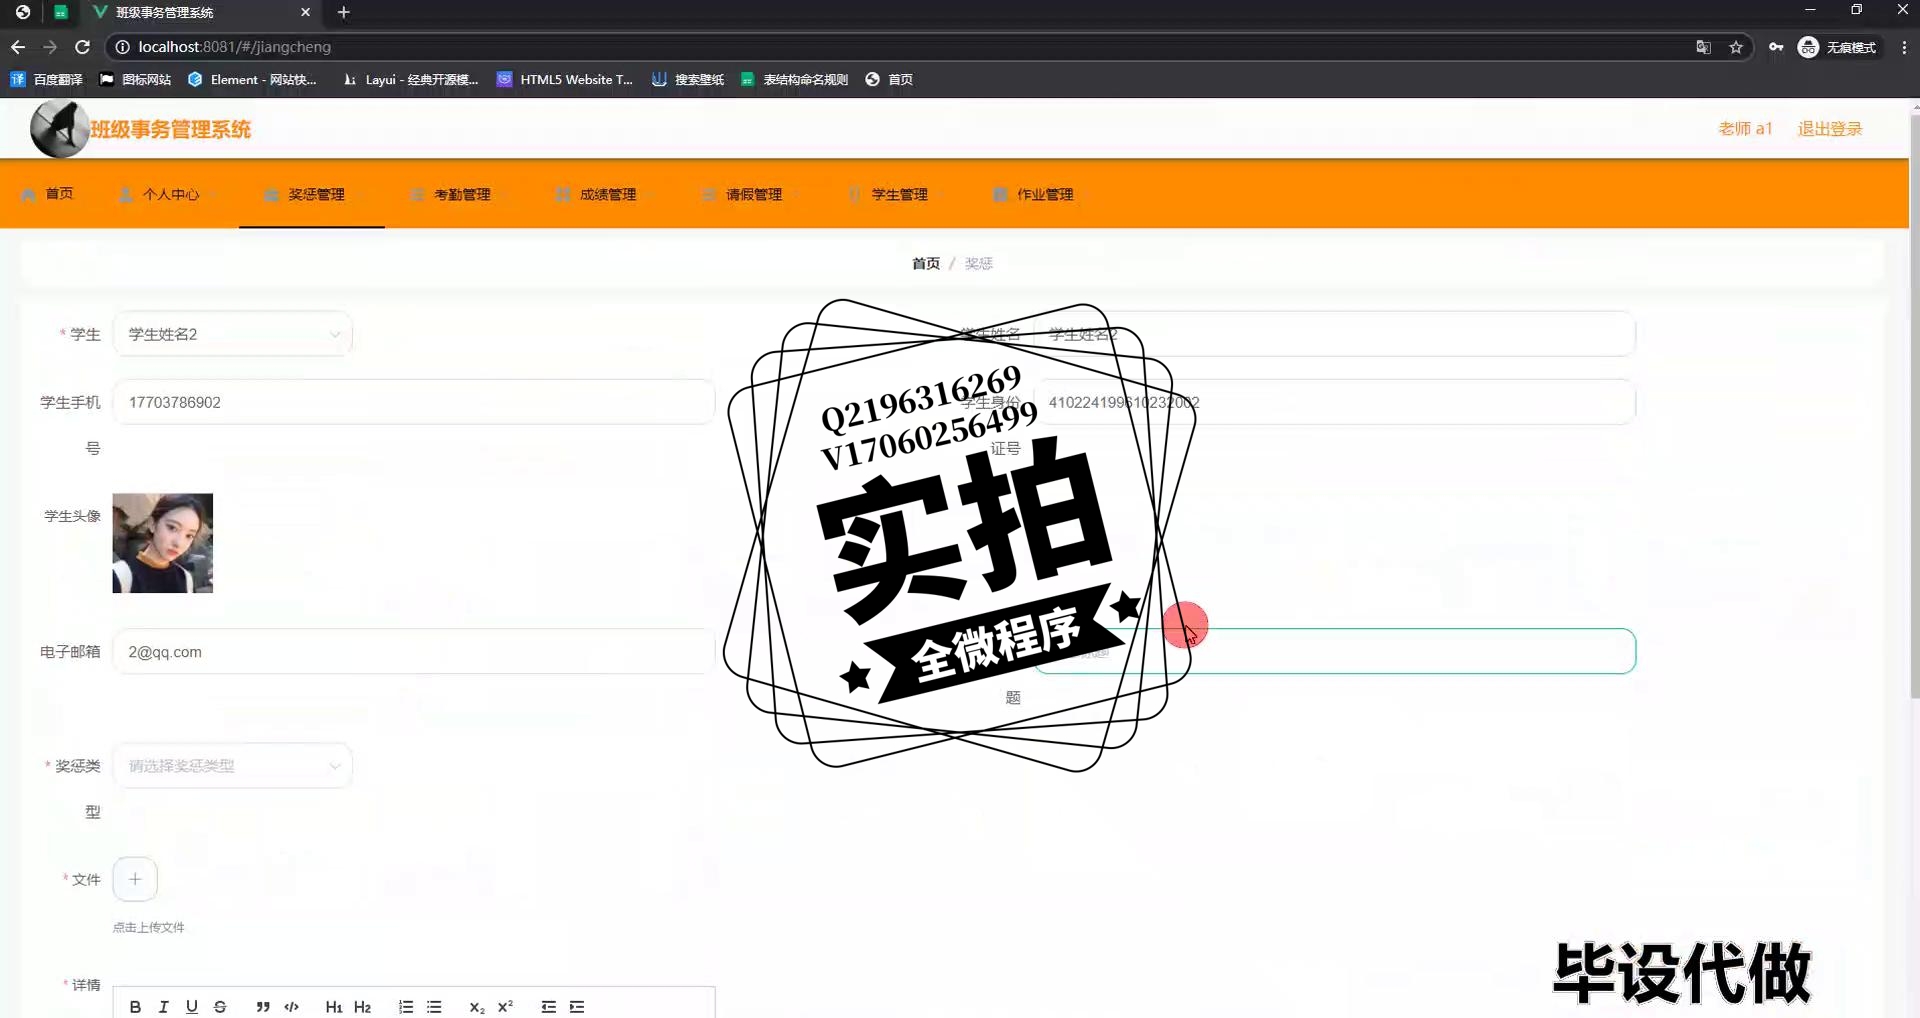Toggle italic formatting in the 详情 editor
This screenshot has height=1018, width=1920.
[x=163, y=1007]
